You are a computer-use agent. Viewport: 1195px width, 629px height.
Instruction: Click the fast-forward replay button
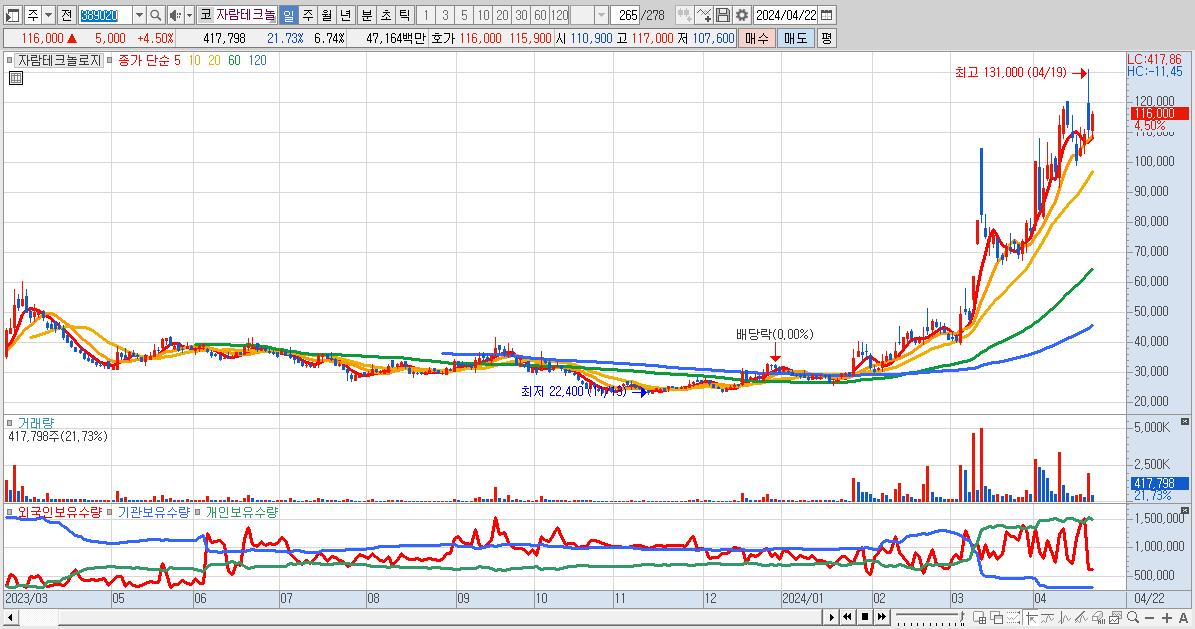tap(882, 617)
